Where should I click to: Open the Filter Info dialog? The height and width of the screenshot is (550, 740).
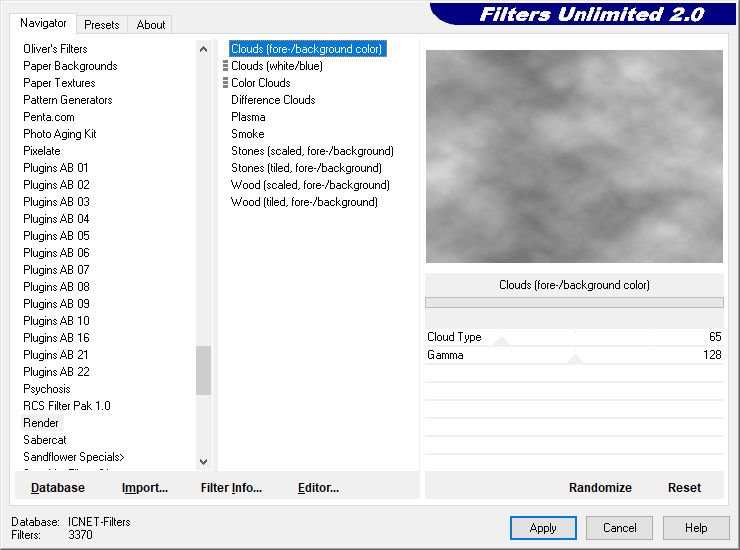point(231,488)
